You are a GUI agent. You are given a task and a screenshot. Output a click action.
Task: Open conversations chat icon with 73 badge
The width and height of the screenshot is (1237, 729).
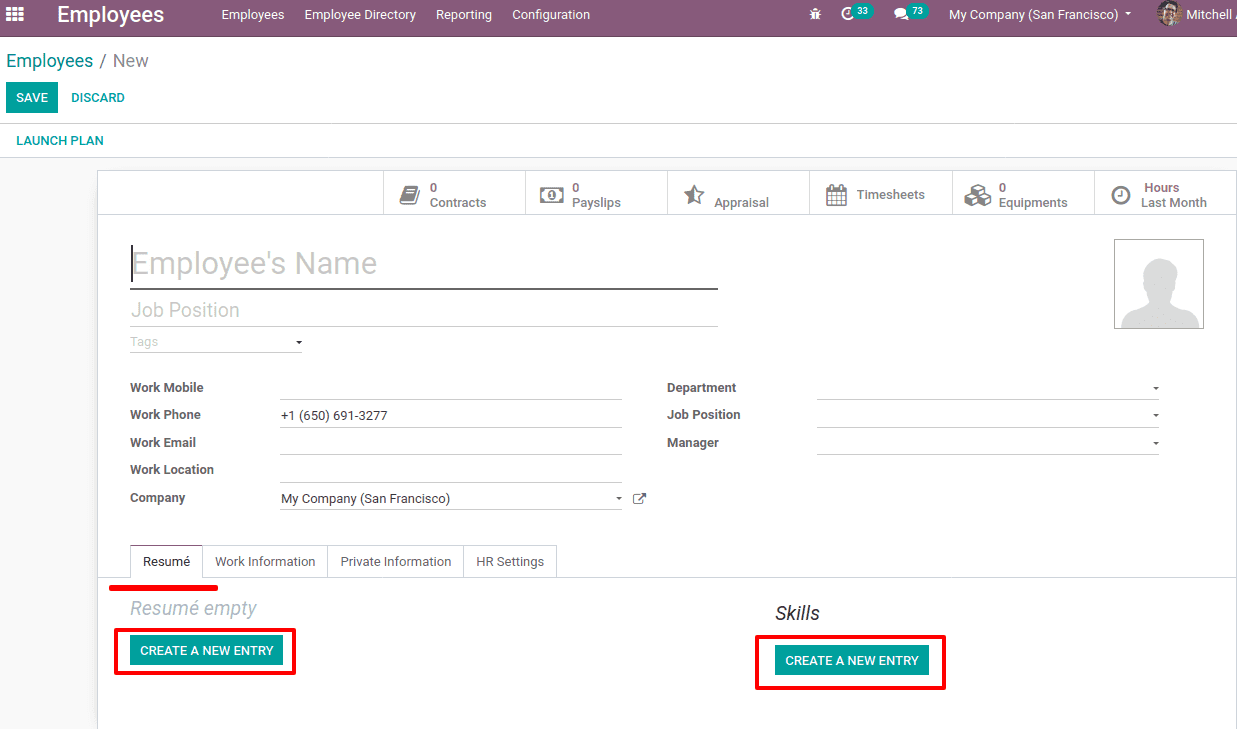click(910, 13)
